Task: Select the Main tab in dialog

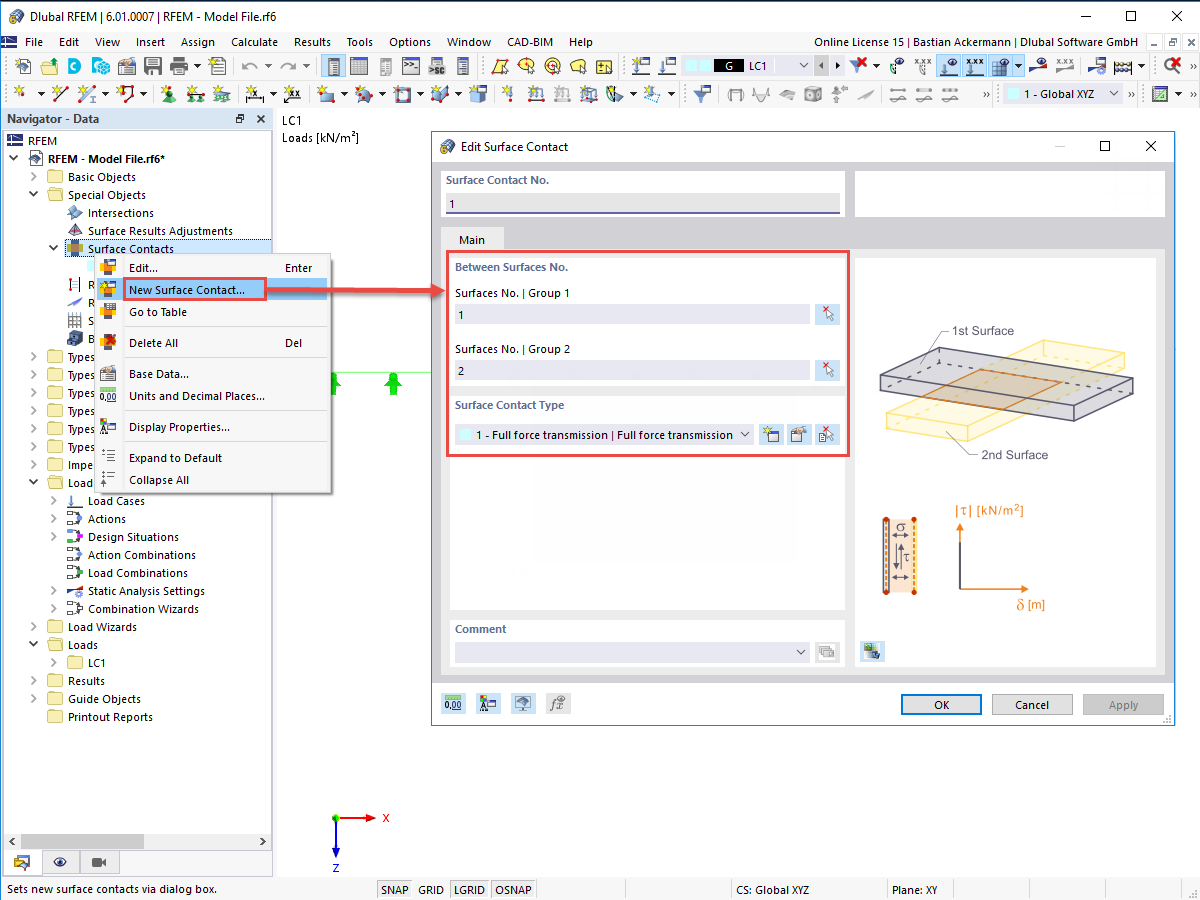Action: [x=472, y=240]
